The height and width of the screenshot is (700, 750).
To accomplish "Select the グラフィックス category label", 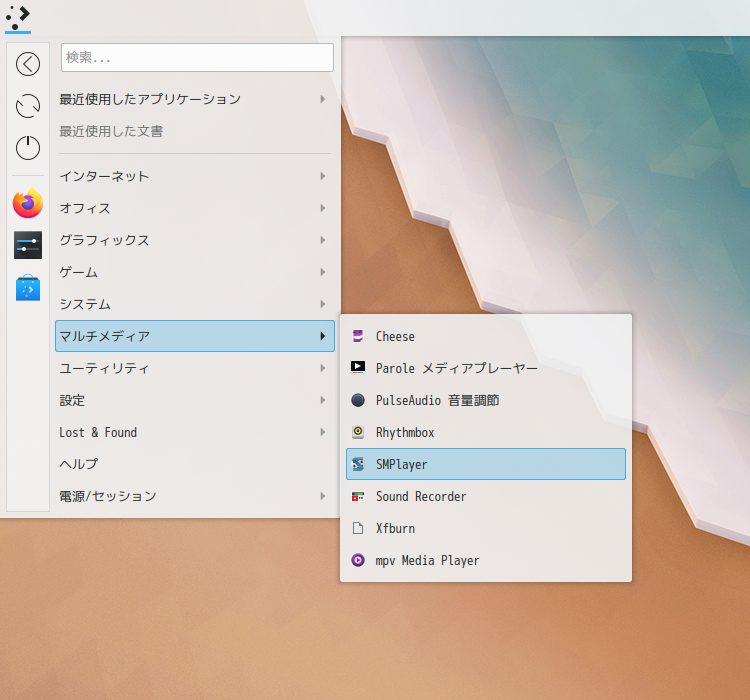I will [104, 240].
